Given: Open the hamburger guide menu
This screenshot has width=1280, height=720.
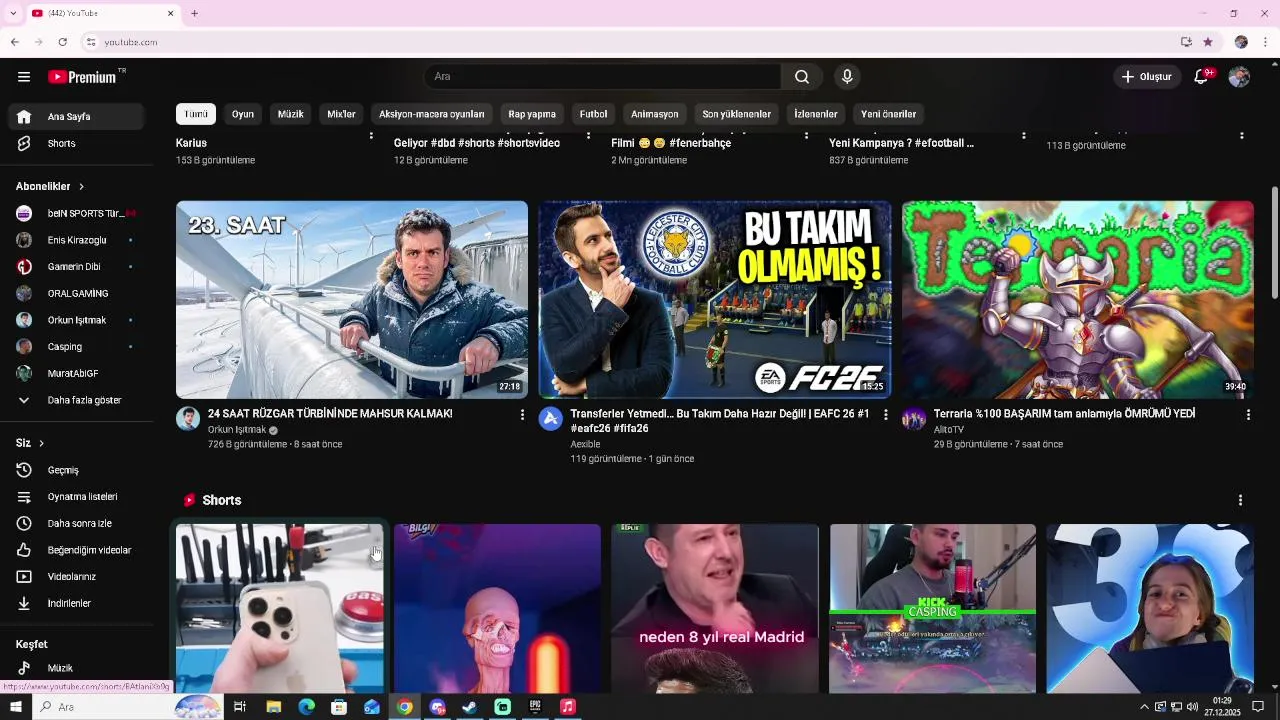Looking at the screenshot, I should point(24,77).
